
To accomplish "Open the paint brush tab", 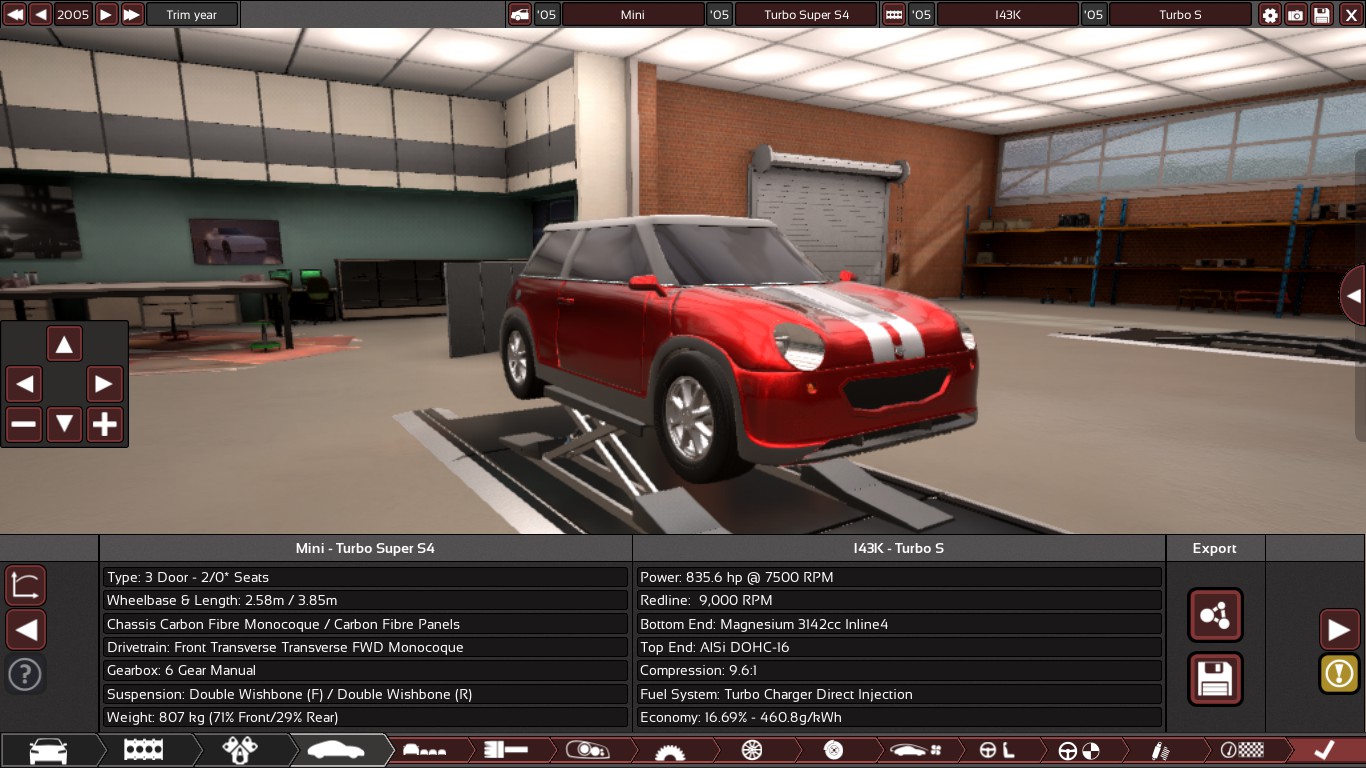I will 506,750.
